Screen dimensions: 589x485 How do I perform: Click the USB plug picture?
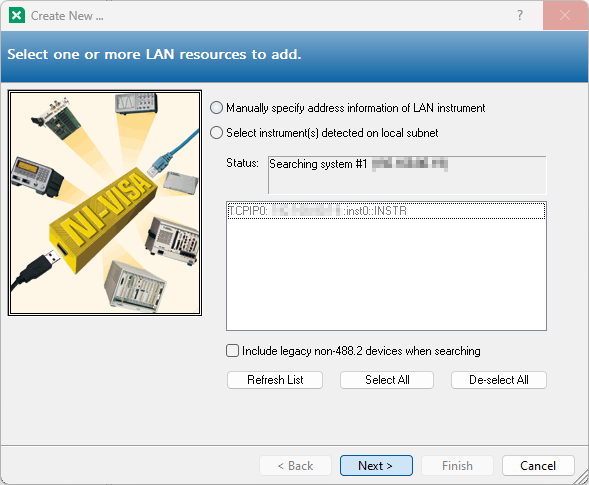(x=36, y=269)
